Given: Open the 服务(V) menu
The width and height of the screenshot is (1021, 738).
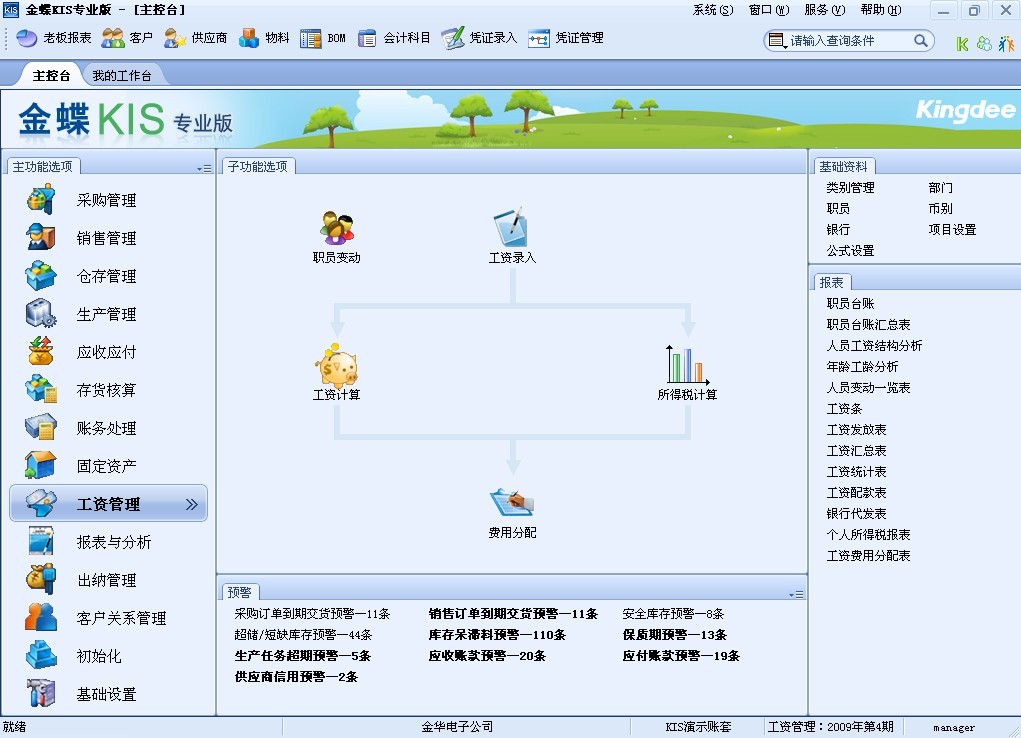Looking at the screenshot, I should [824, 10].
